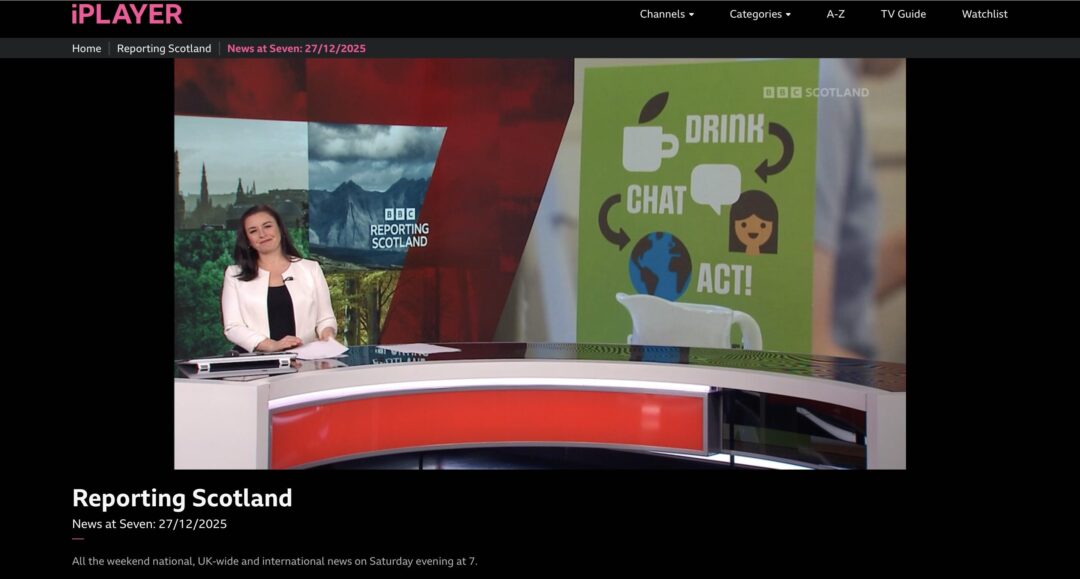This screenshot has height=579, width=1080.
Task: Select the Reporting Scotland breadcrumb link
Action: point(164,48)
